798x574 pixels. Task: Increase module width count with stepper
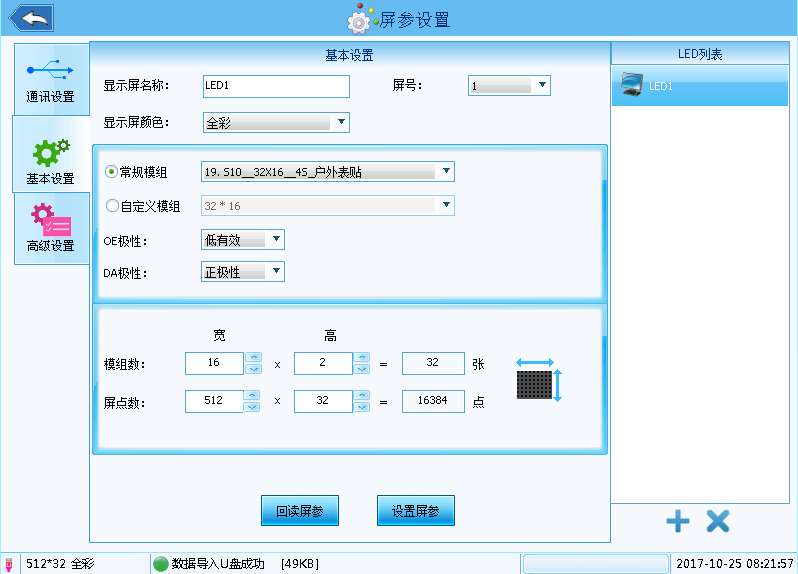pyautogui.click(x=253, y=357)
